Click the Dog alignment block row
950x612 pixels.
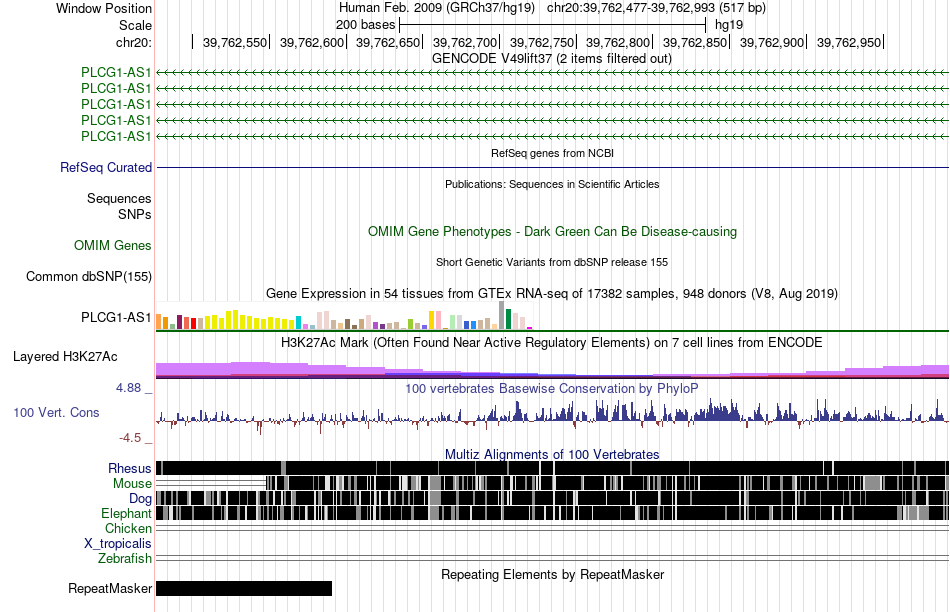click(x=552, y=497)
